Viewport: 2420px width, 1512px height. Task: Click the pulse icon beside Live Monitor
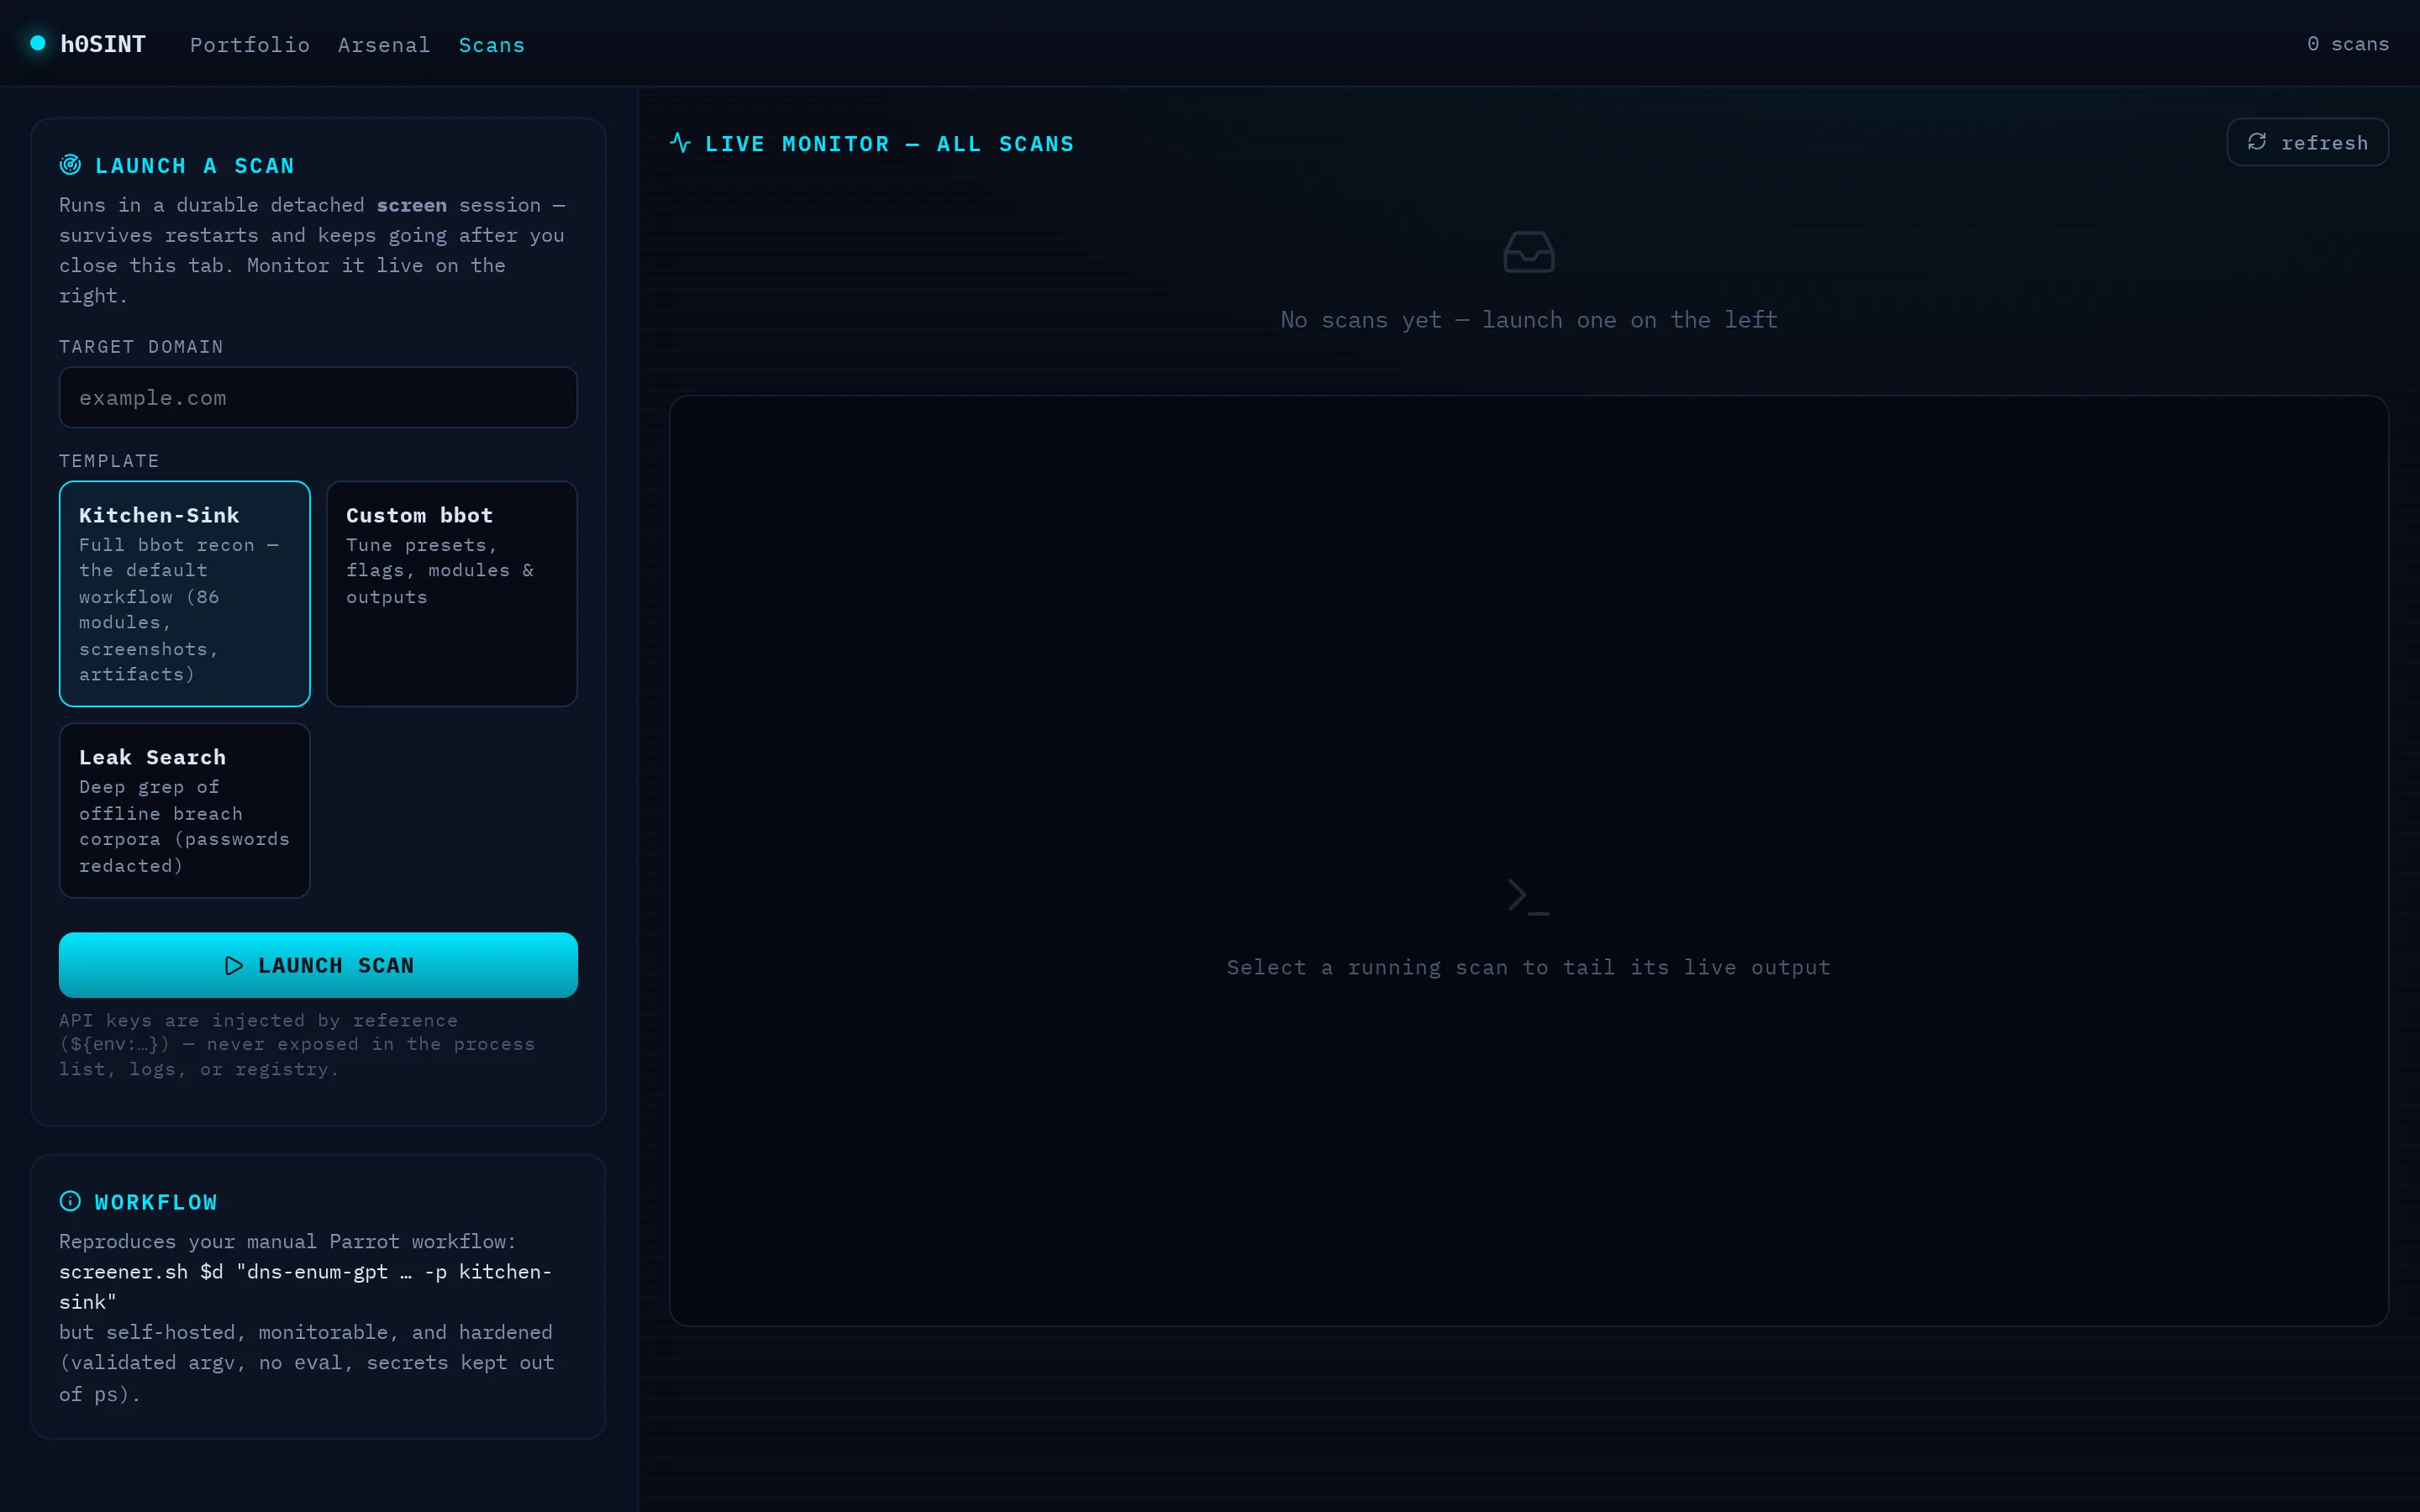[680, 143]
